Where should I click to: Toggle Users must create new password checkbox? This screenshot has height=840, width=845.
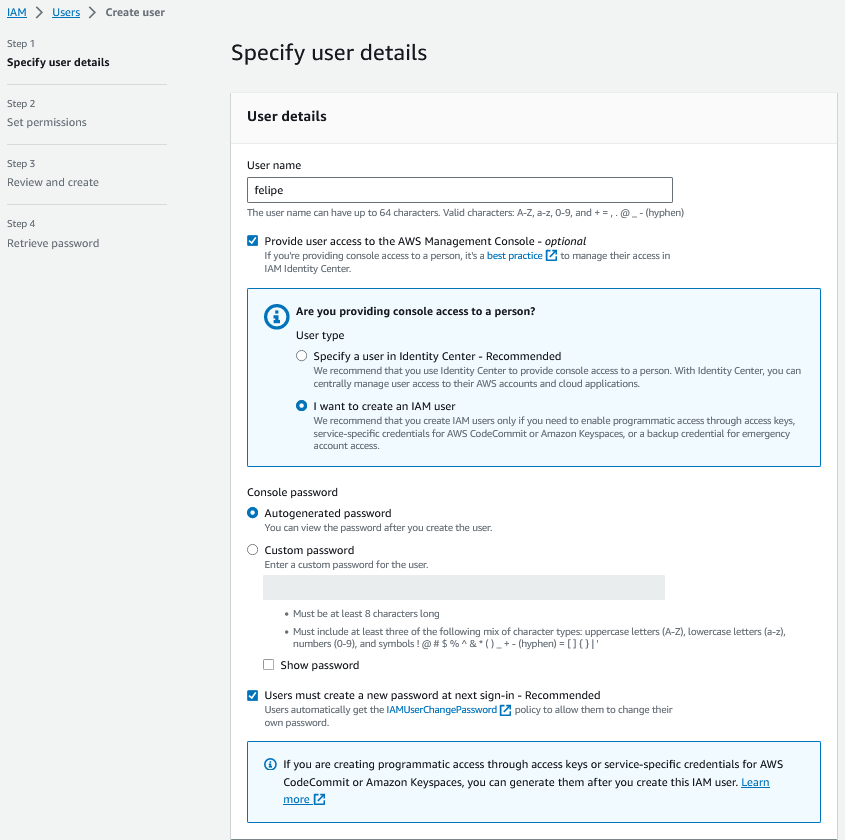(x=252, y=695)
